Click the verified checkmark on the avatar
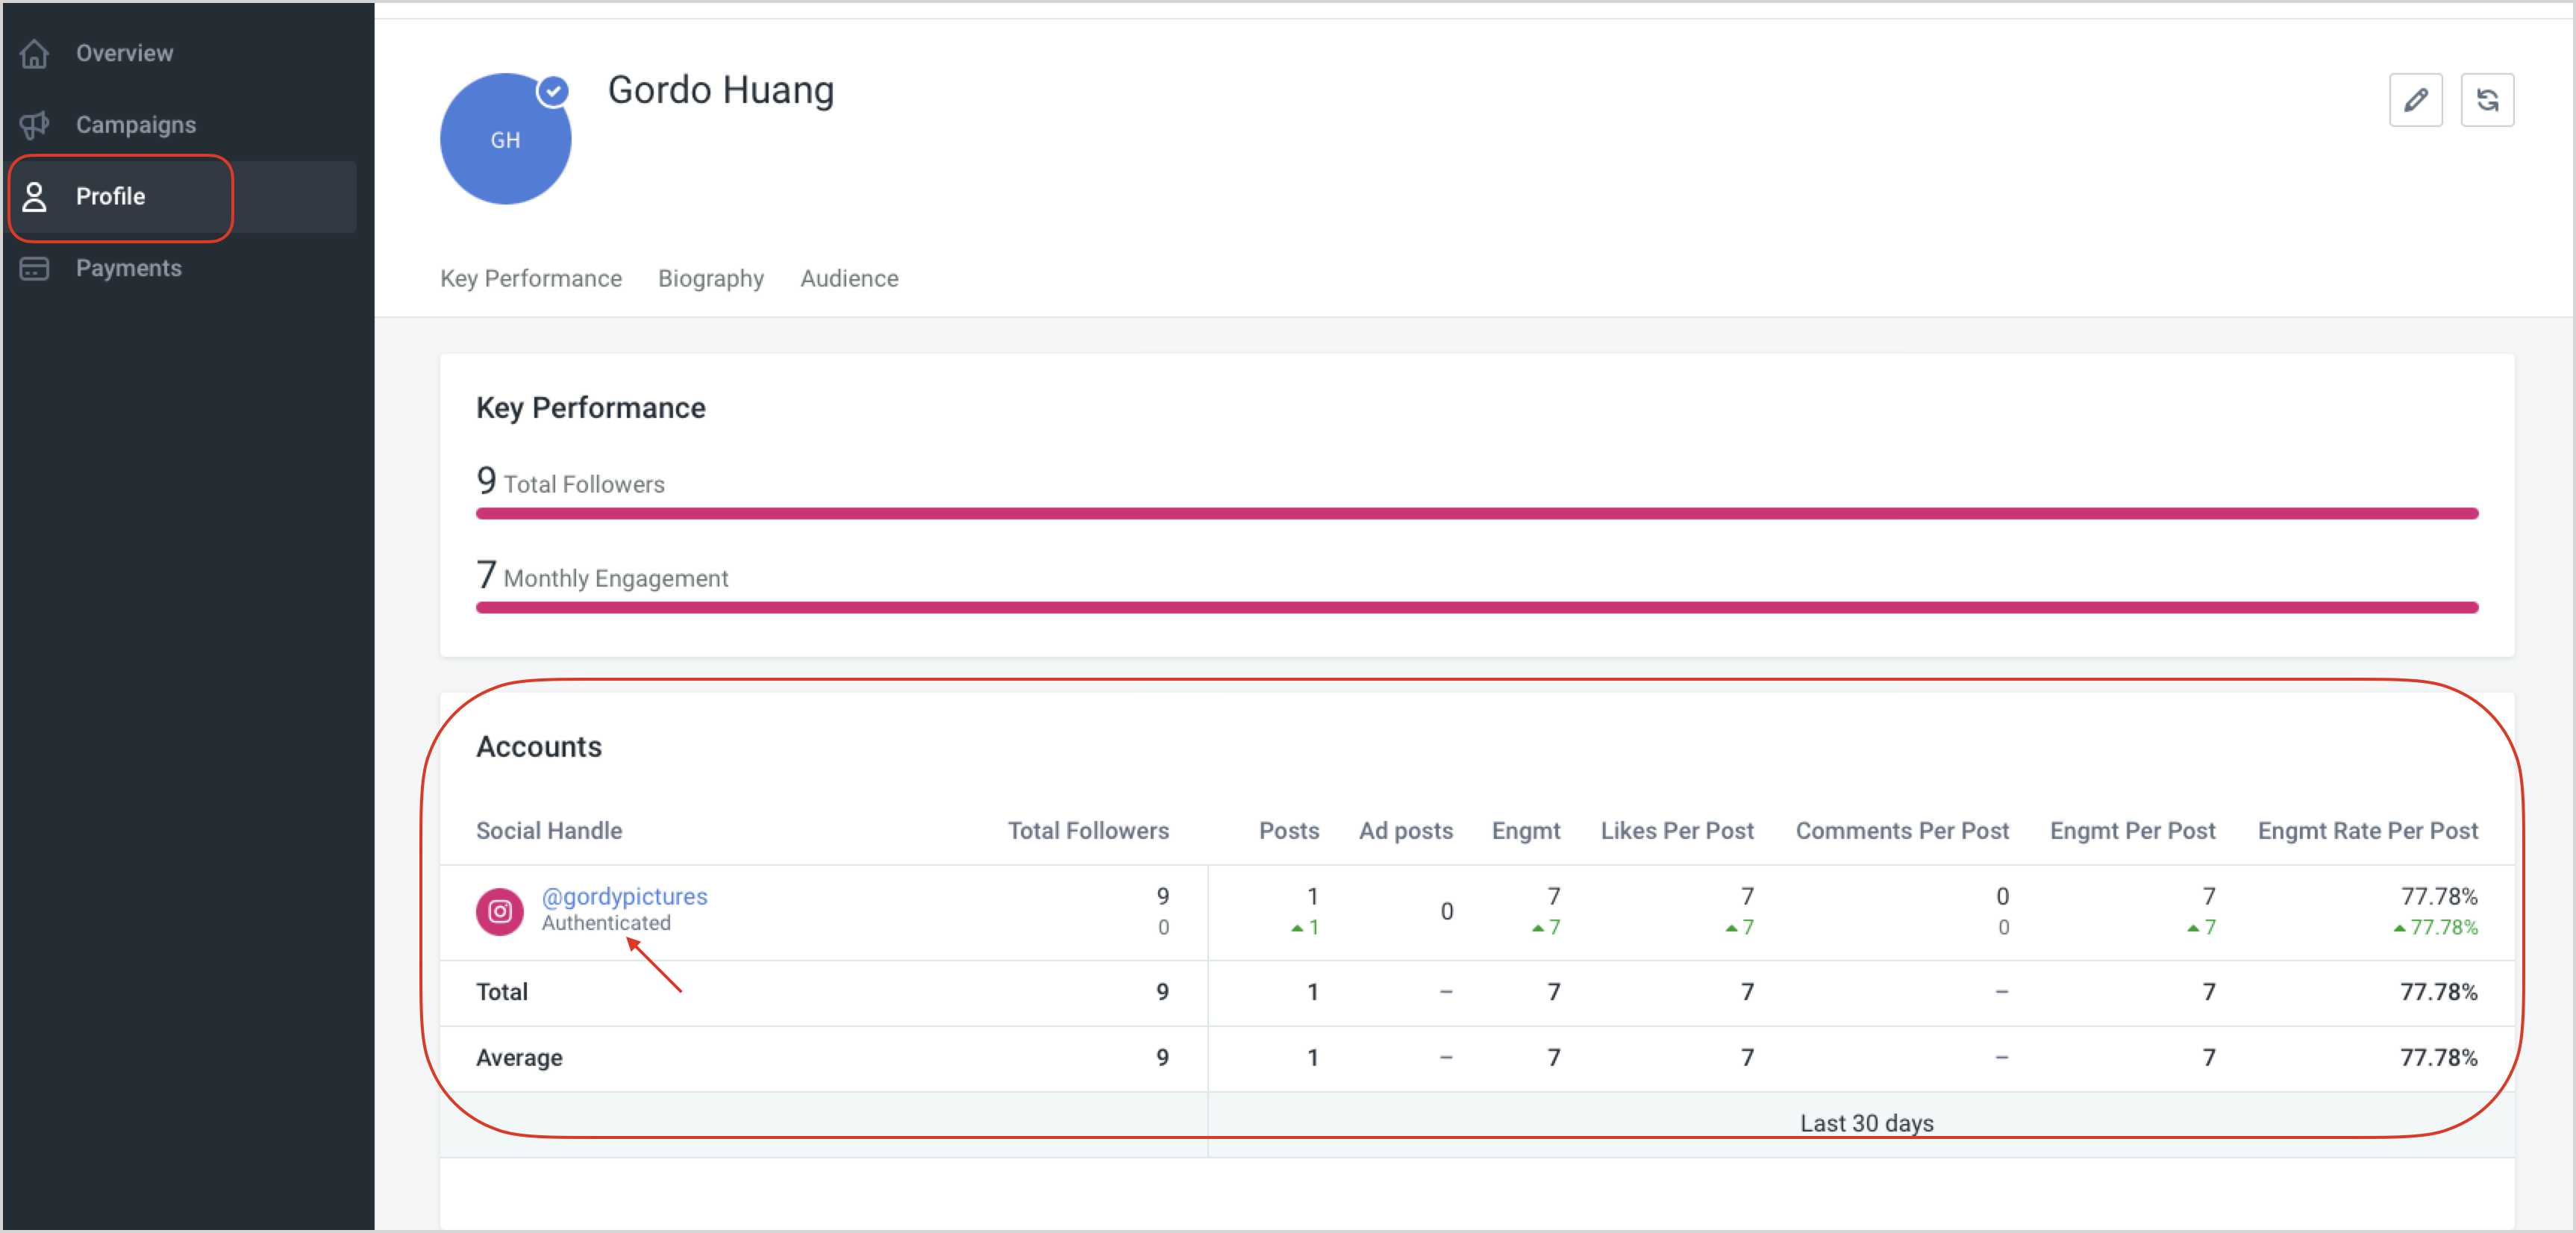 554,91
